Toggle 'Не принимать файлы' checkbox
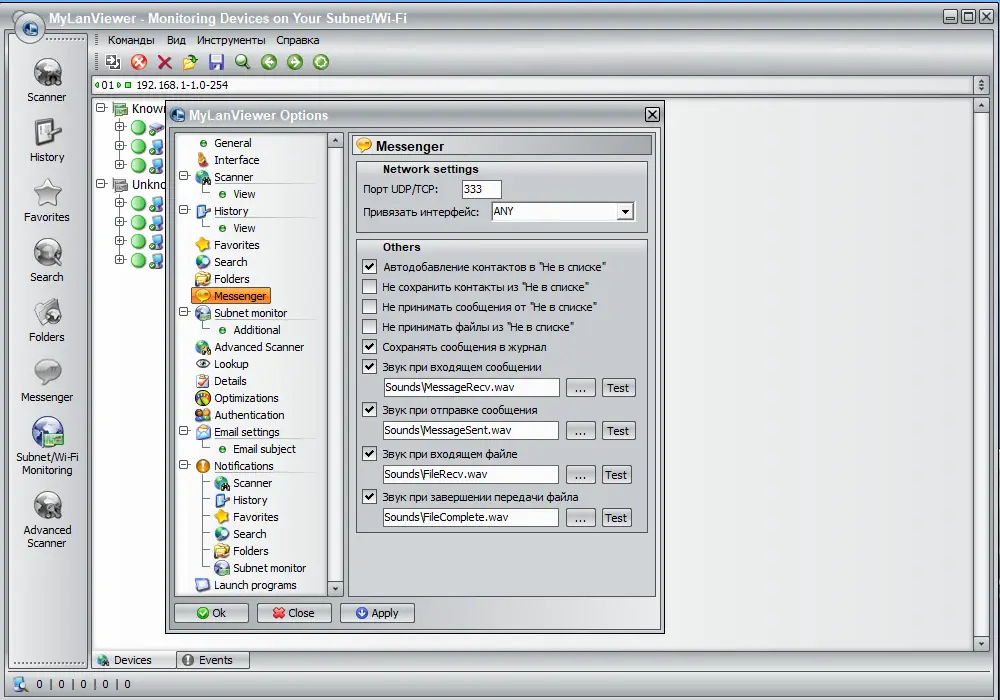The width and height of the screenshot is (1000, 700). pos(369,327)
